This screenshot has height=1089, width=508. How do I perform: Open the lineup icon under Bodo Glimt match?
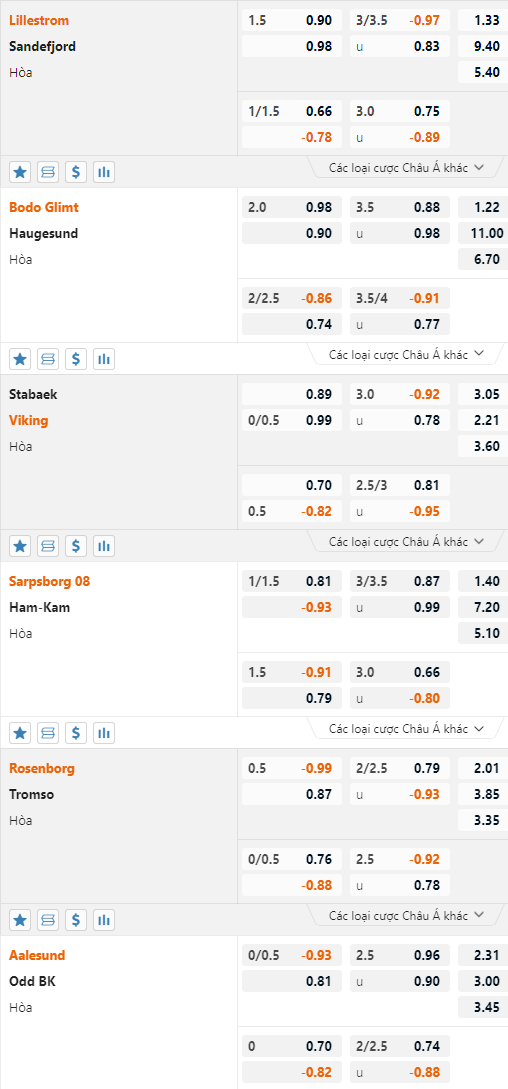point(48,359)
